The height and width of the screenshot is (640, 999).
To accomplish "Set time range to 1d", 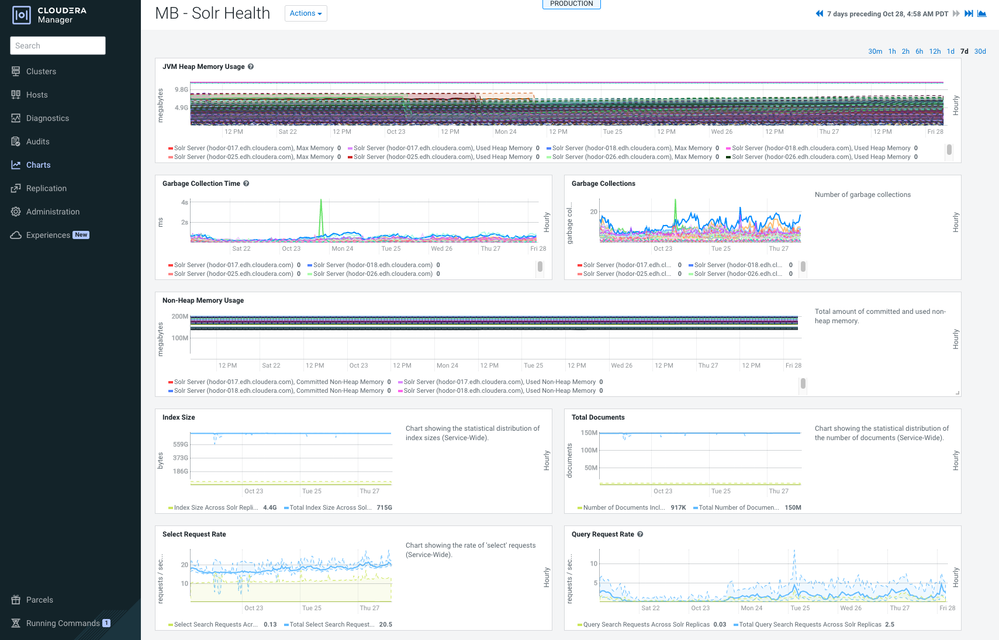I will click(x=951, y=52).
